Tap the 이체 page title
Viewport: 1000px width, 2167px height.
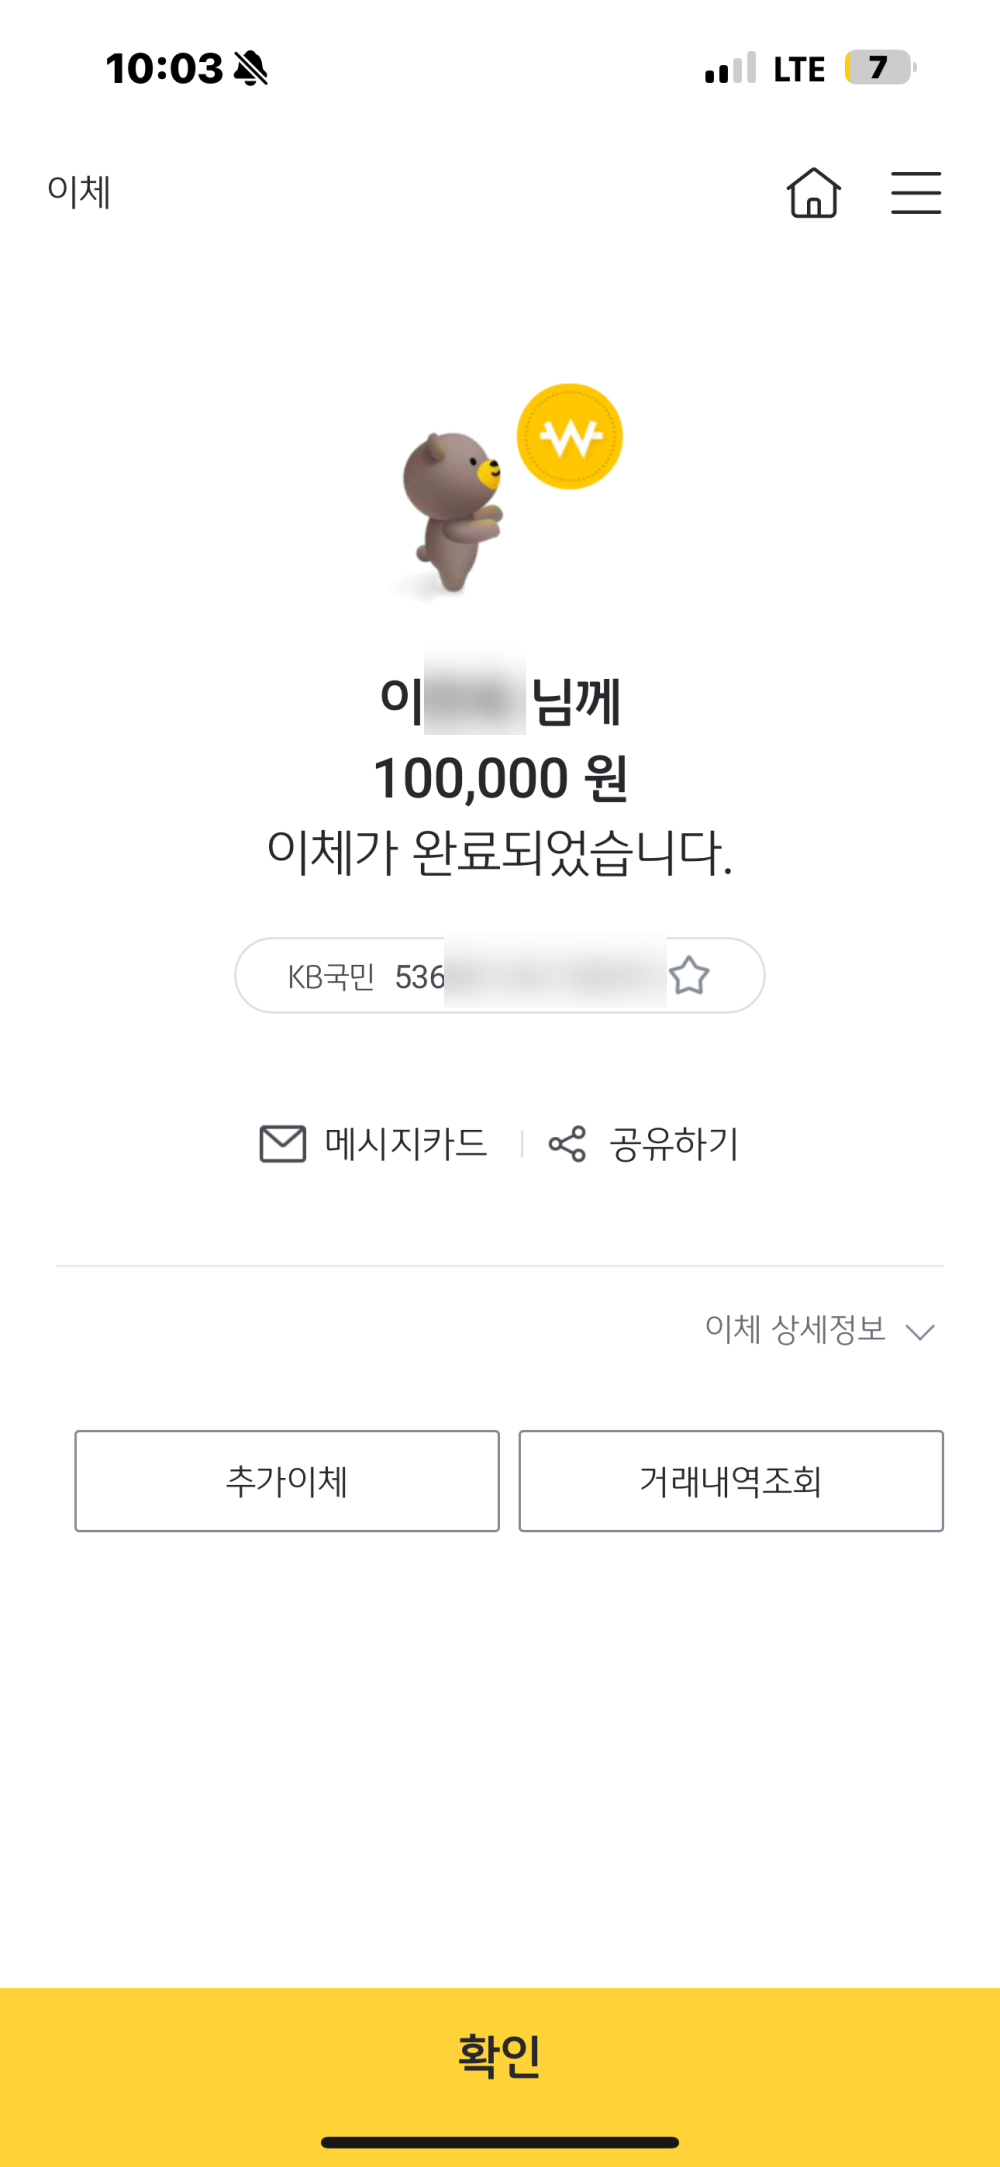[x=79, y=191]
